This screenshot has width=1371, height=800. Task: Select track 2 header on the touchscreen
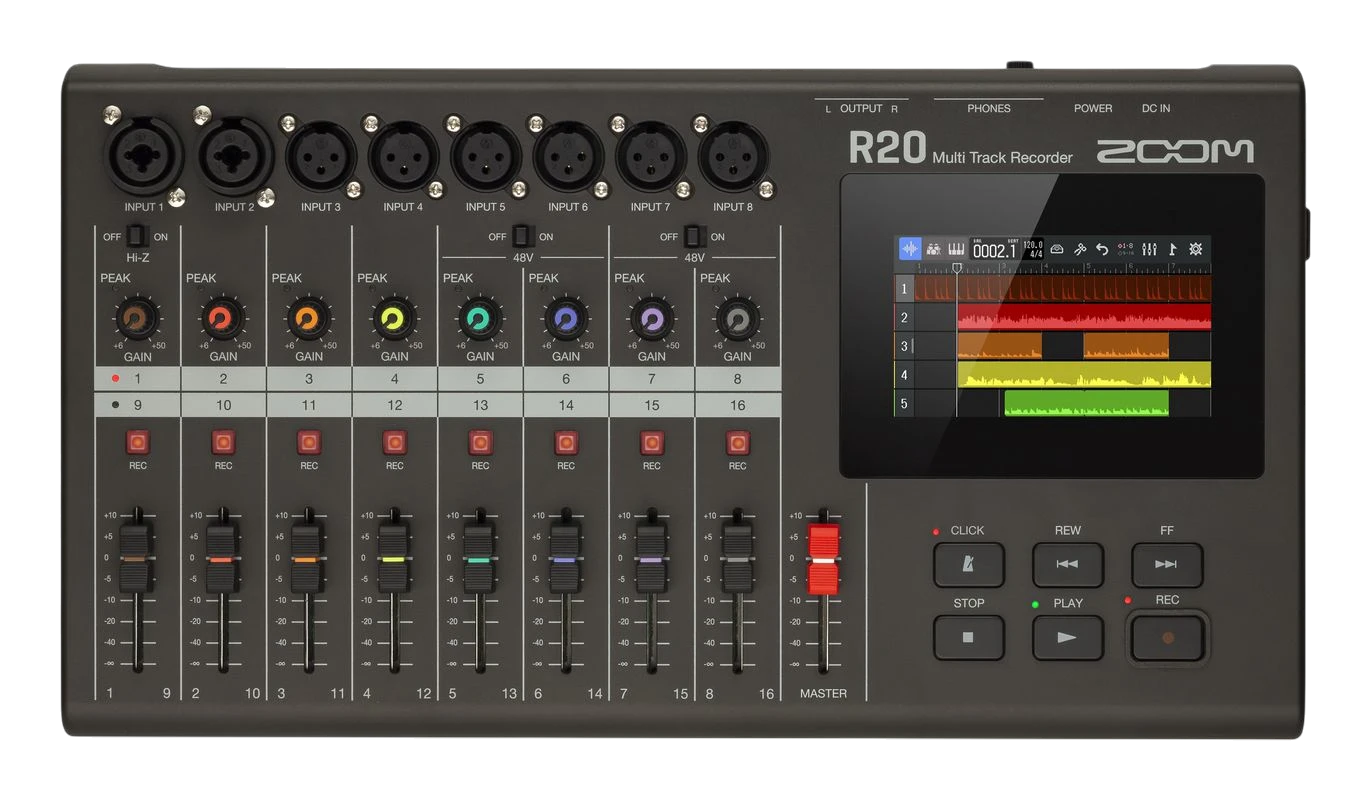(904, 317)
